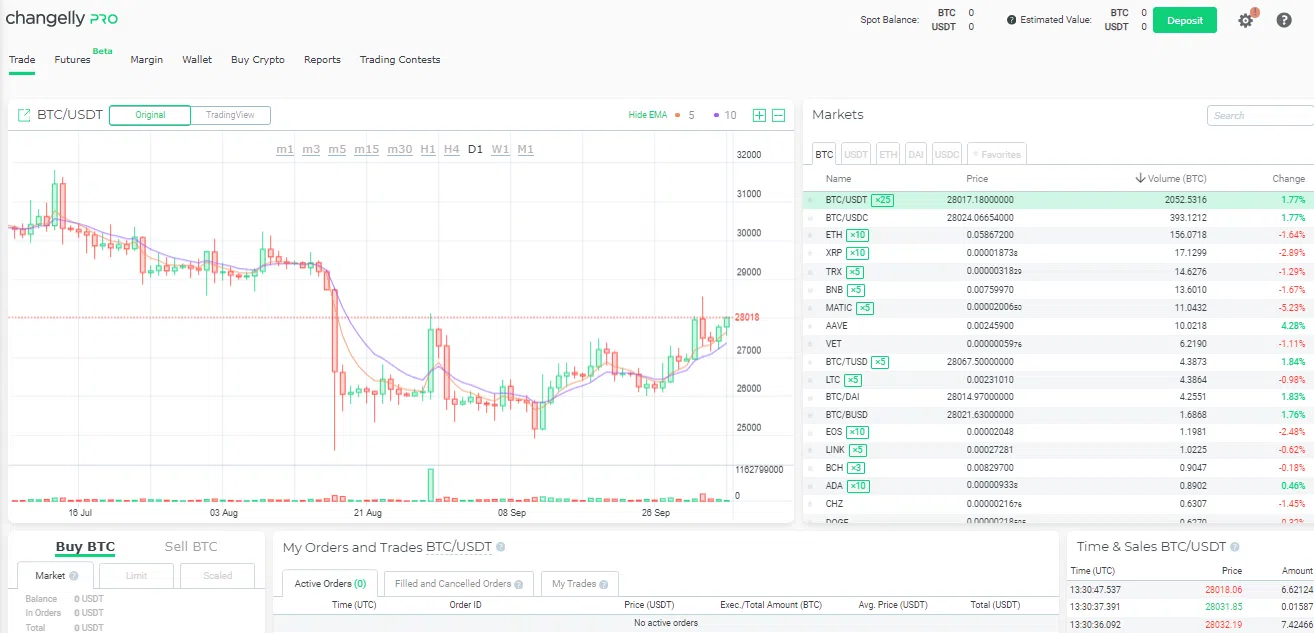
Task: Pop out the BTC/USDT chart icon
Action: [x=24, y=115]
